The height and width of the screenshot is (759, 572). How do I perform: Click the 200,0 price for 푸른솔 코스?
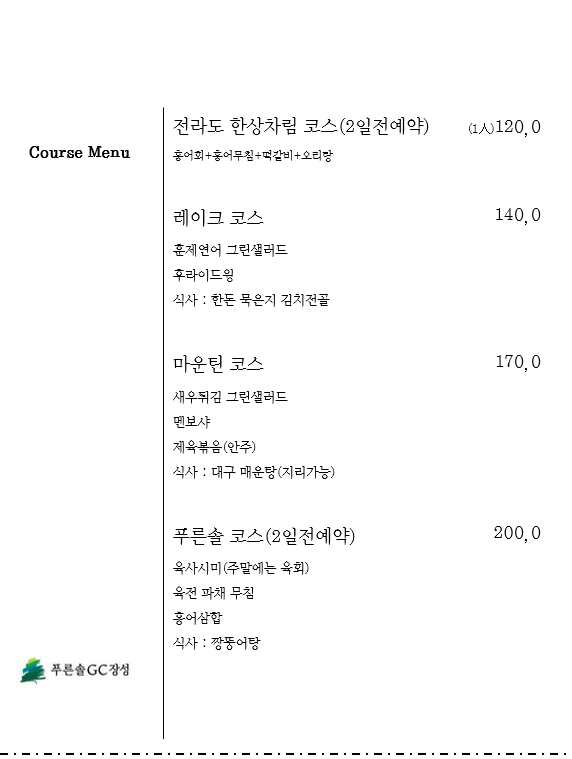pos(517,532)
